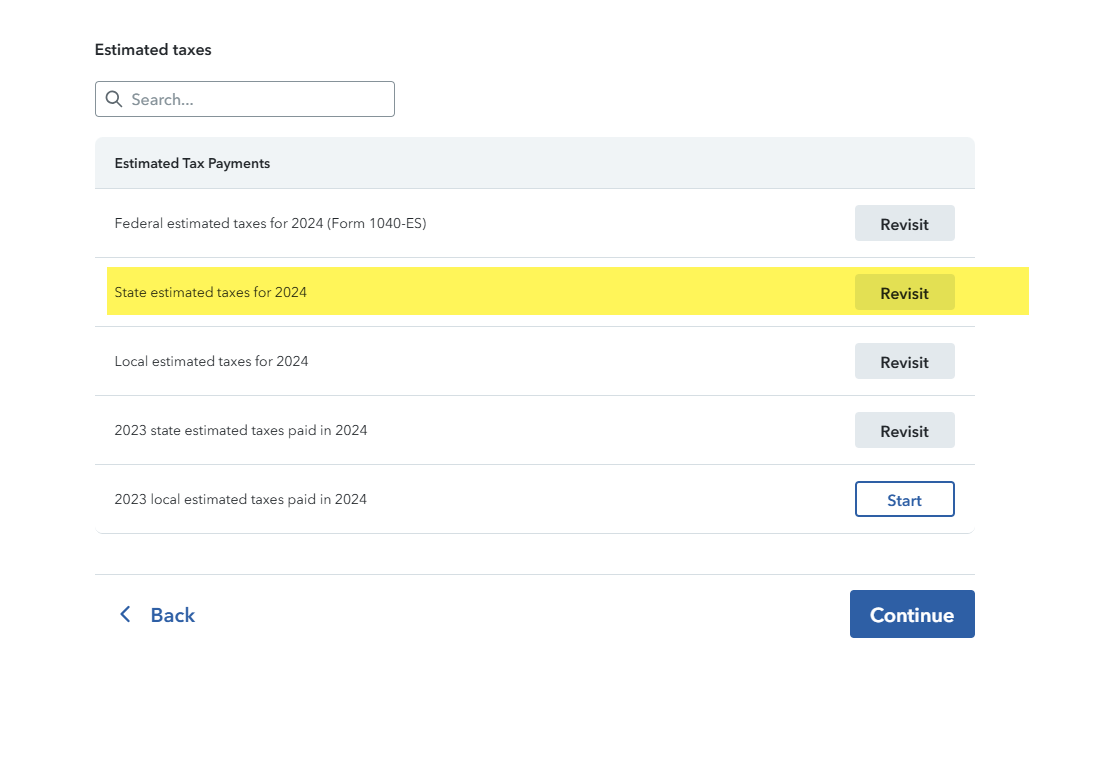
Task: Revisit 2023 state estimated taxes paid in 2024
Action: click(904, 431)
